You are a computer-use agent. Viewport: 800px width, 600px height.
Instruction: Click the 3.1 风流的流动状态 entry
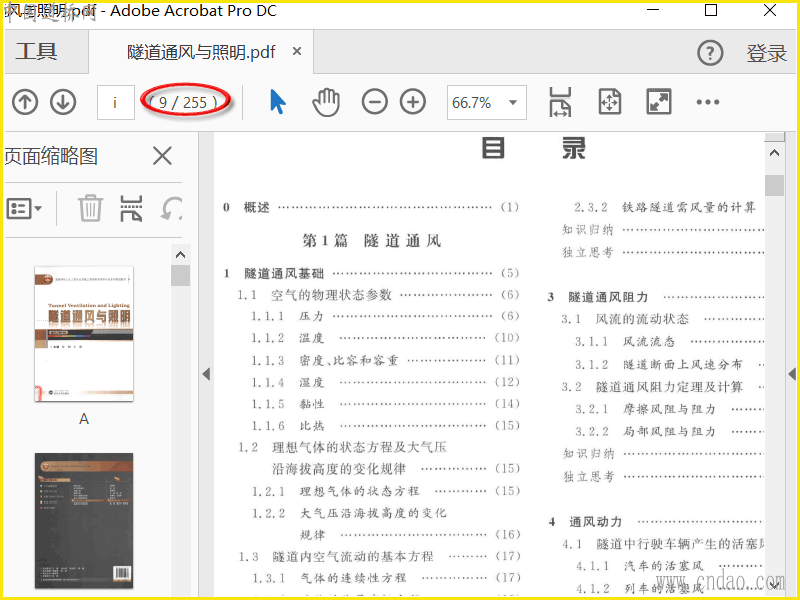[x=663, y=319]
